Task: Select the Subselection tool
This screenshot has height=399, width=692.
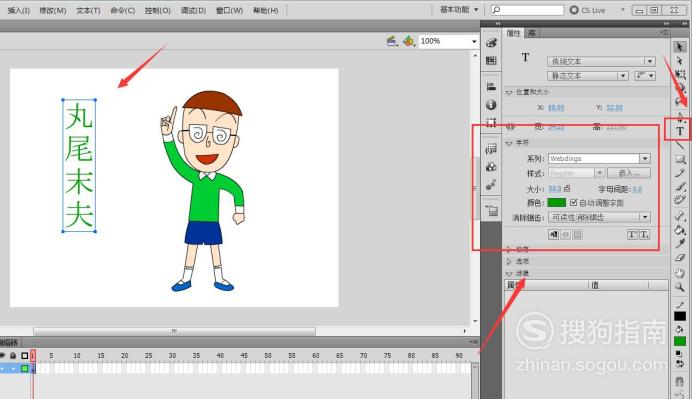Action: [x=680, y=60]
